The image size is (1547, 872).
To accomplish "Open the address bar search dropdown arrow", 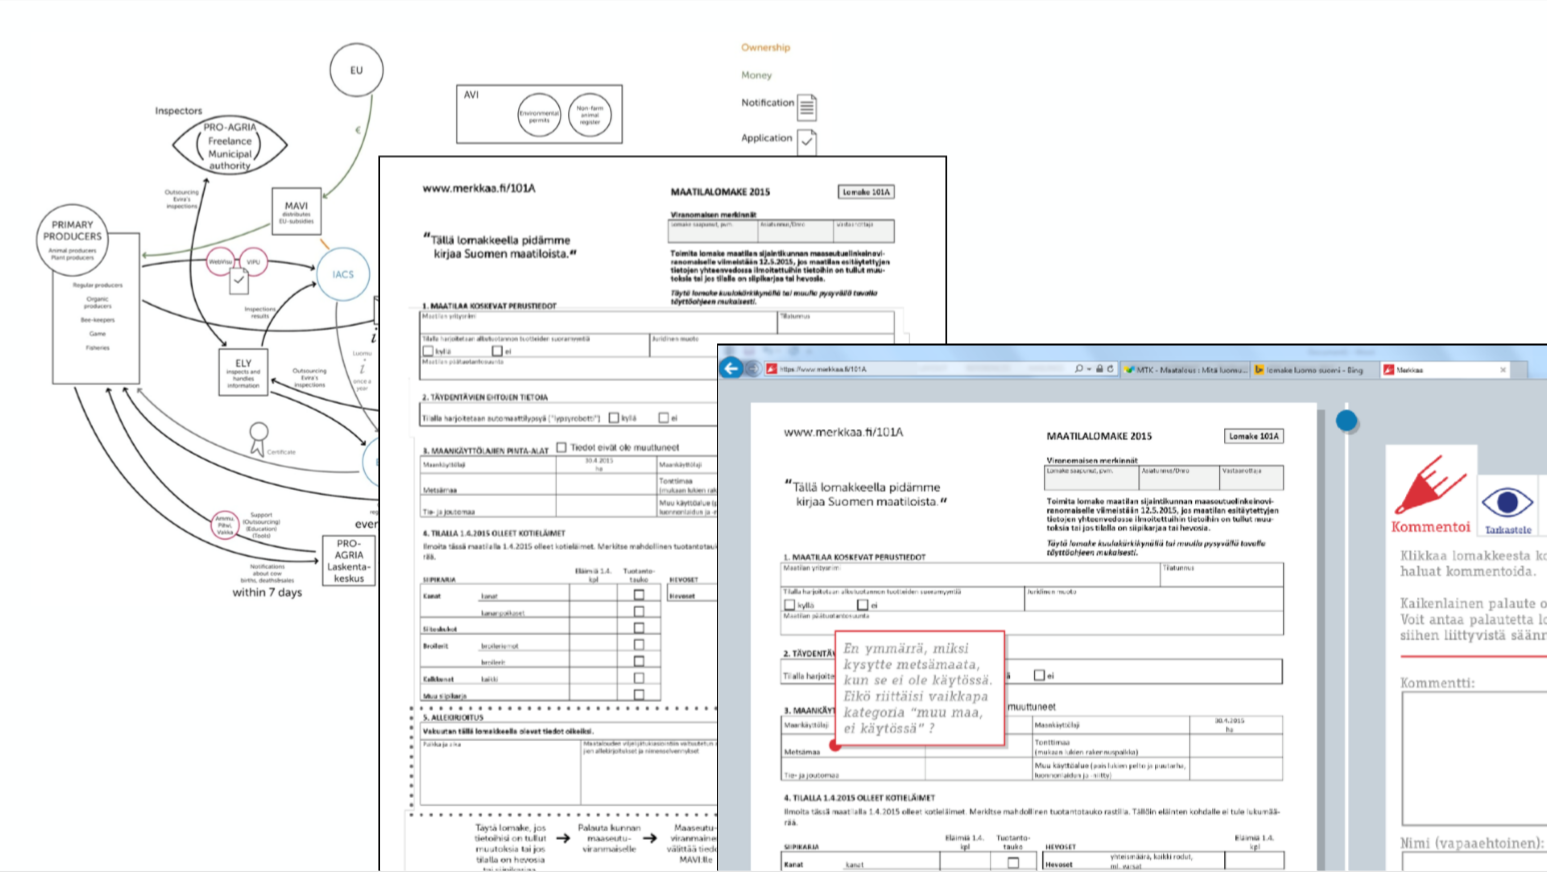I will tap(1088, 369).
